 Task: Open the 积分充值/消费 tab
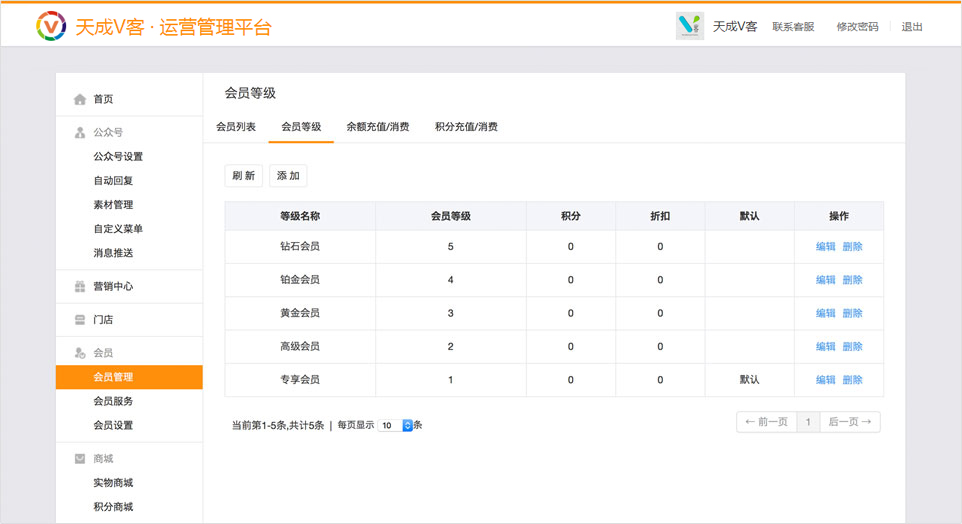[466, 127]
